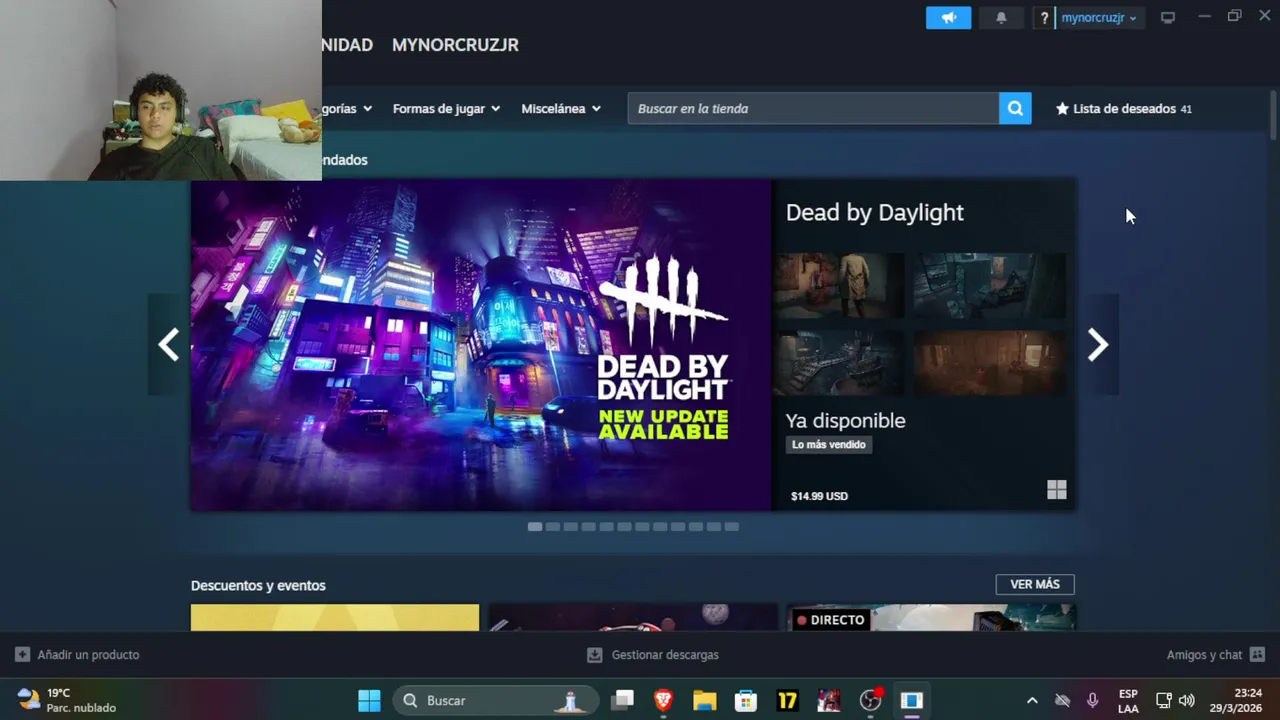Focus the Buscar en la tienda field
This screenshot has width=1280, height=720.
pyautogui.click(x=813, y=108)
